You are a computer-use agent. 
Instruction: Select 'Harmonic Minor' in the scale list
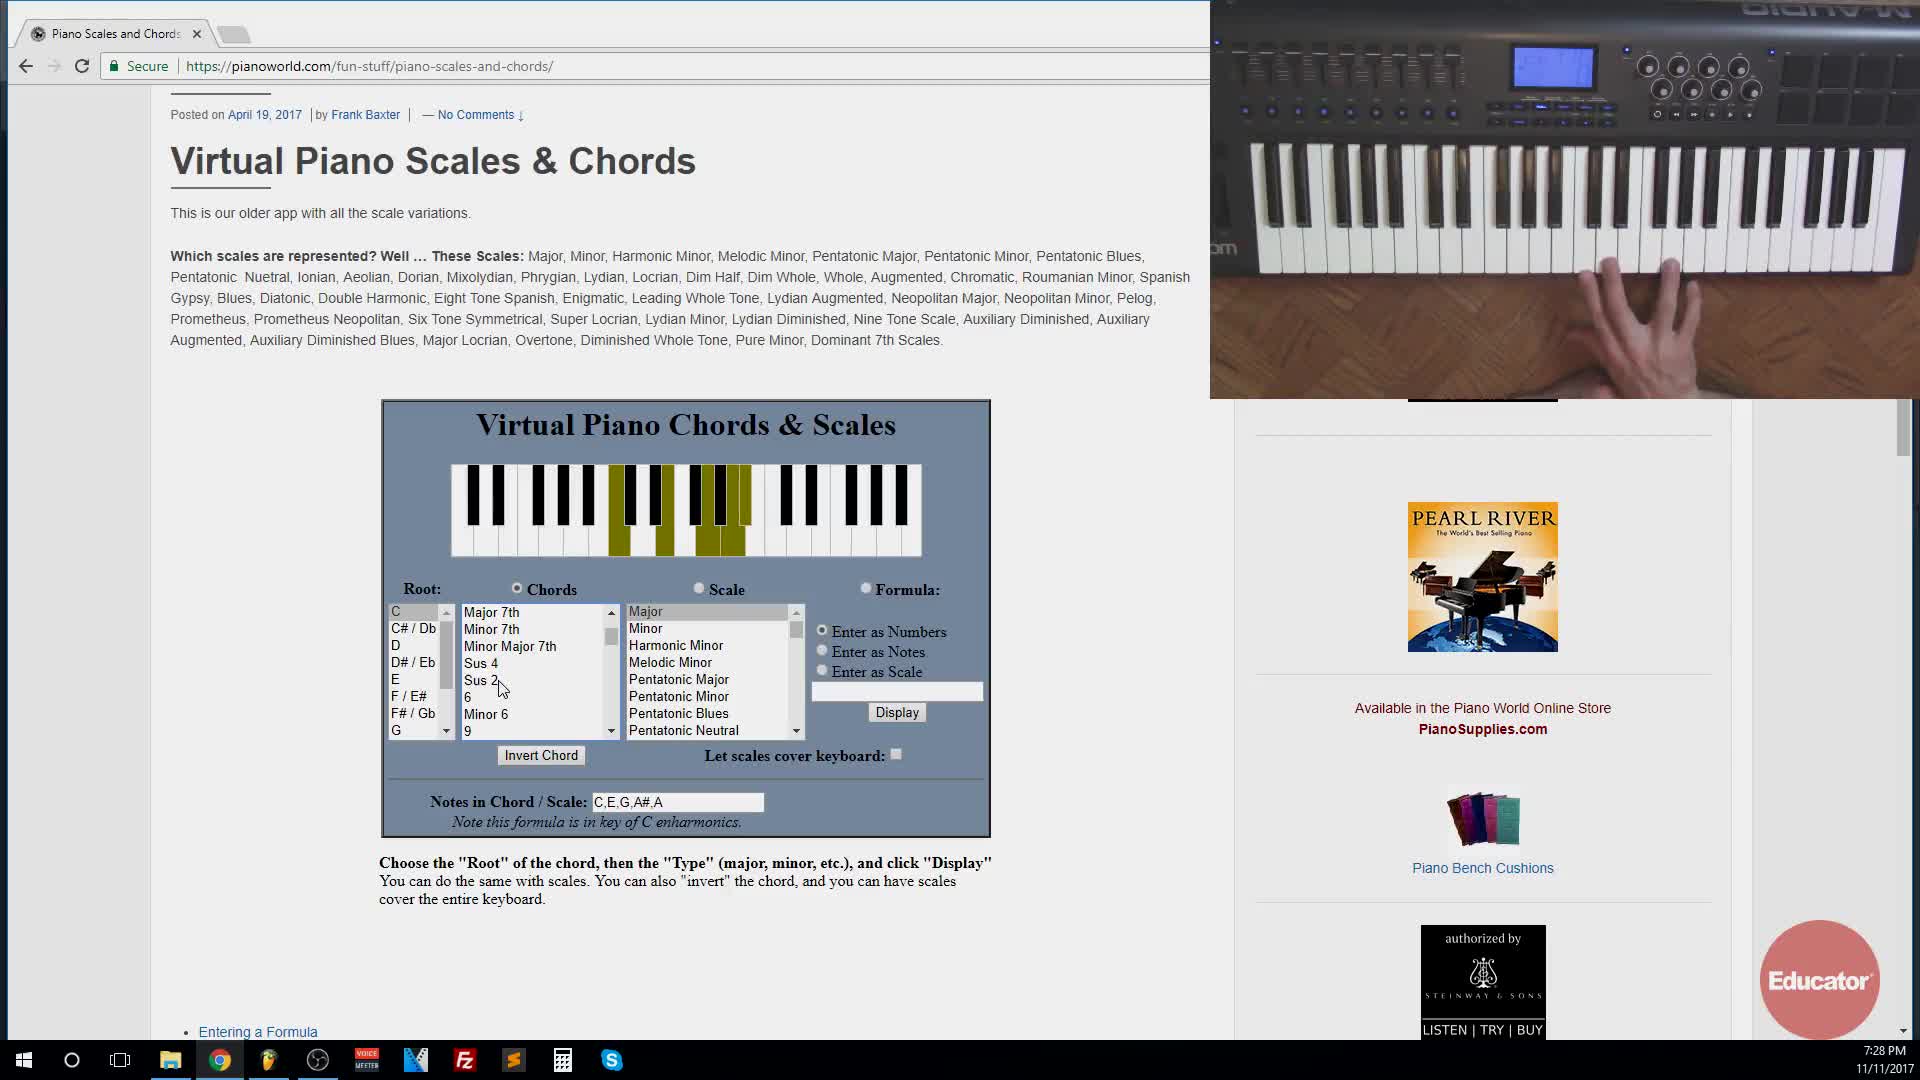(676, 646)
